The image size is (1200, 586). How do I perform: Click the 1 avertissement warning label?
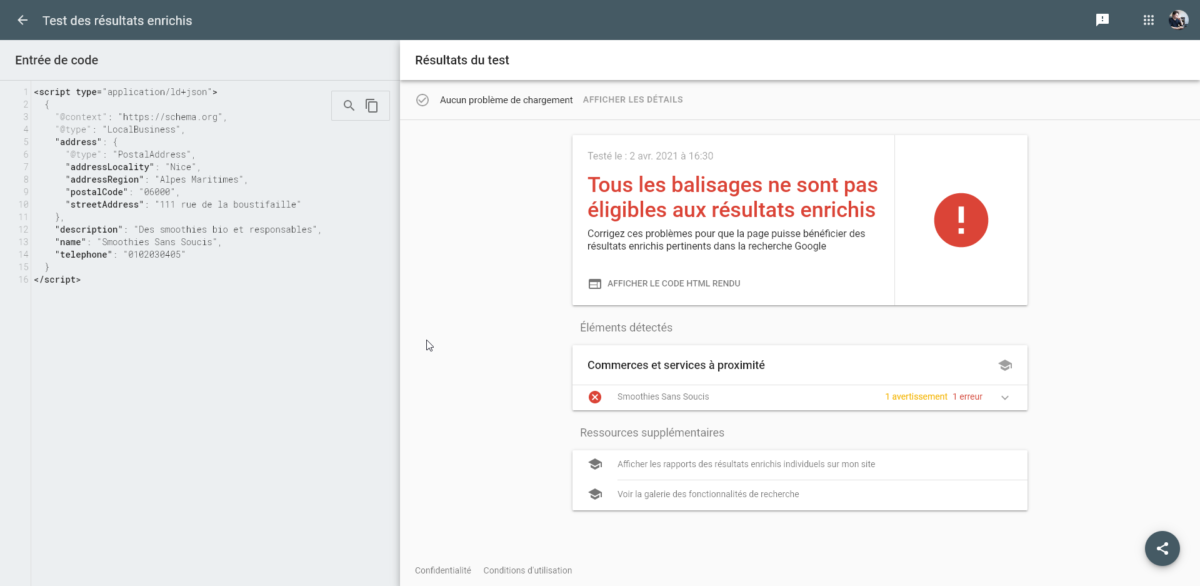(915, 397)
